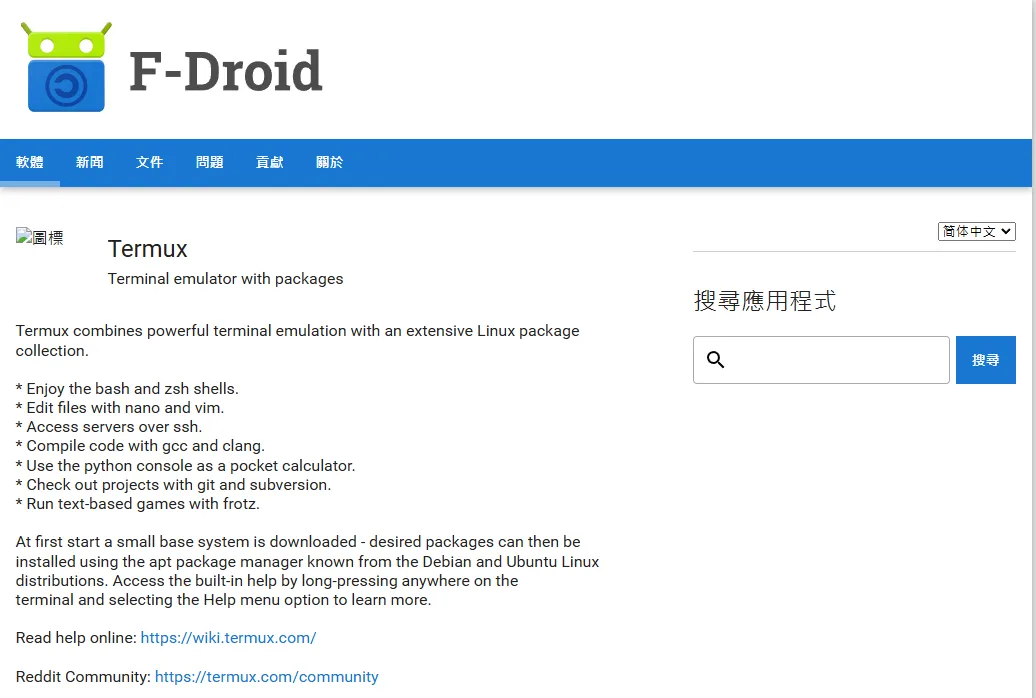Viewport: 1036px width, 698px height.
Task: Click 'Check out projects with git and subversion.'
Action: [x=173, y=485]
